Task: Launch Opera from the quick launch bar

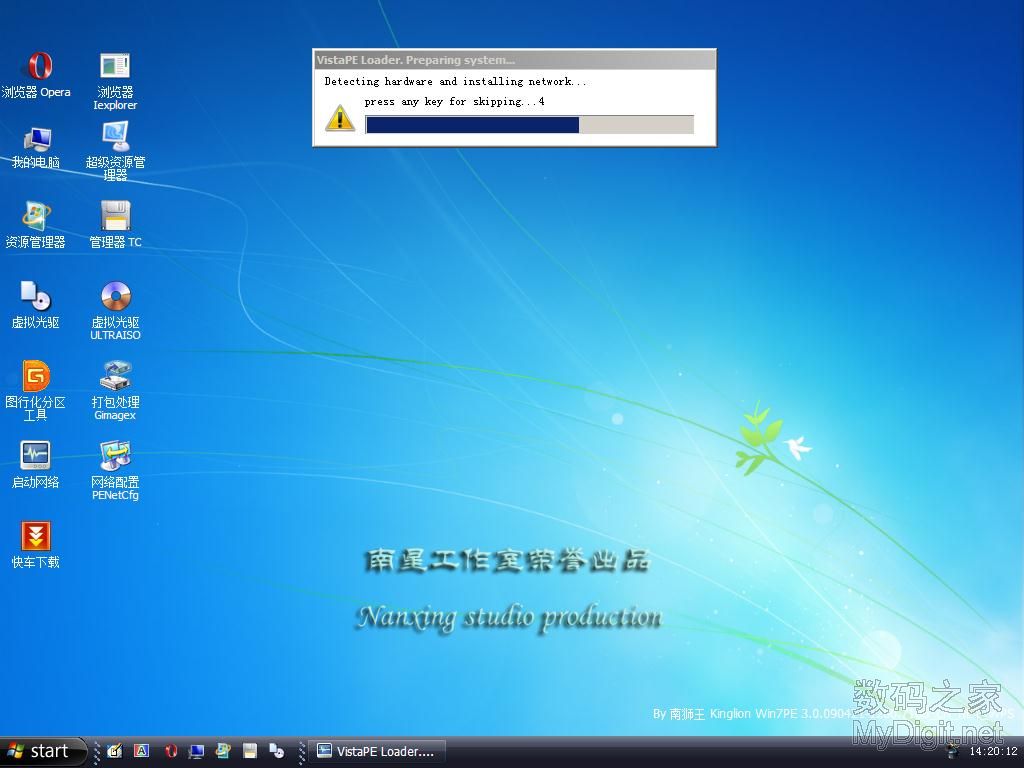Action: click(170, 752)
